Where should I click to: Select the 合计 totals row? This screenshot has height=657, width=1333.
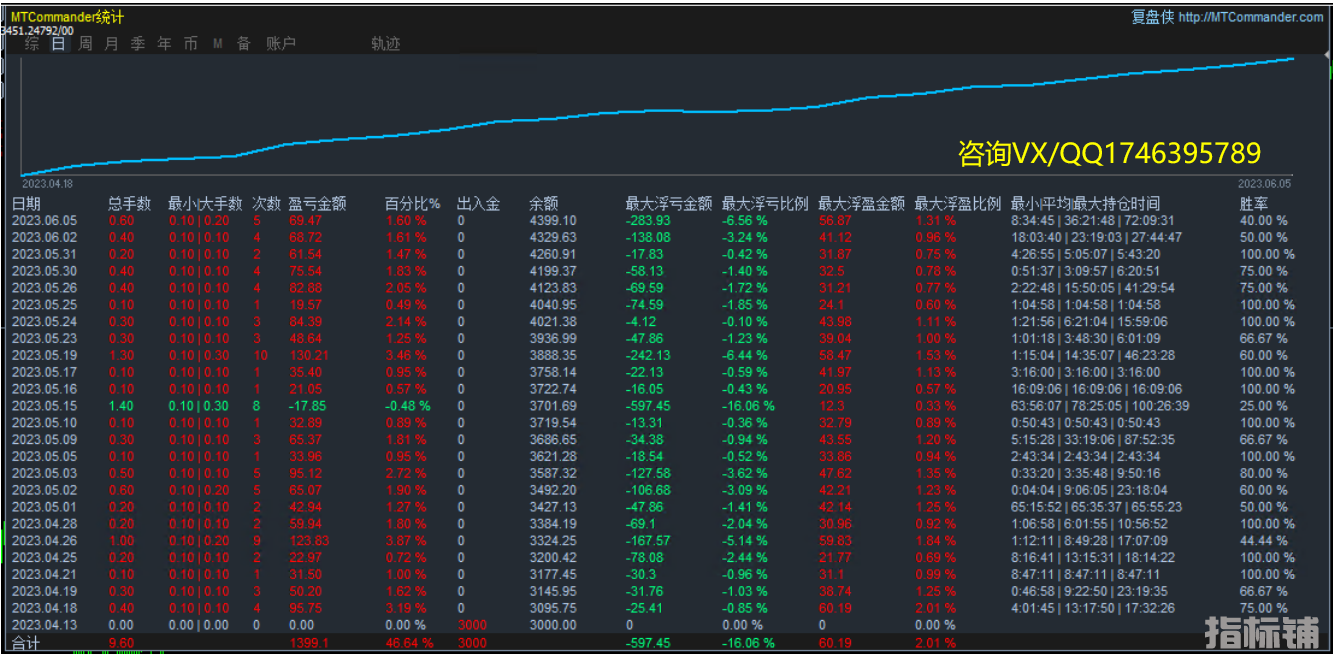(27, 643)
